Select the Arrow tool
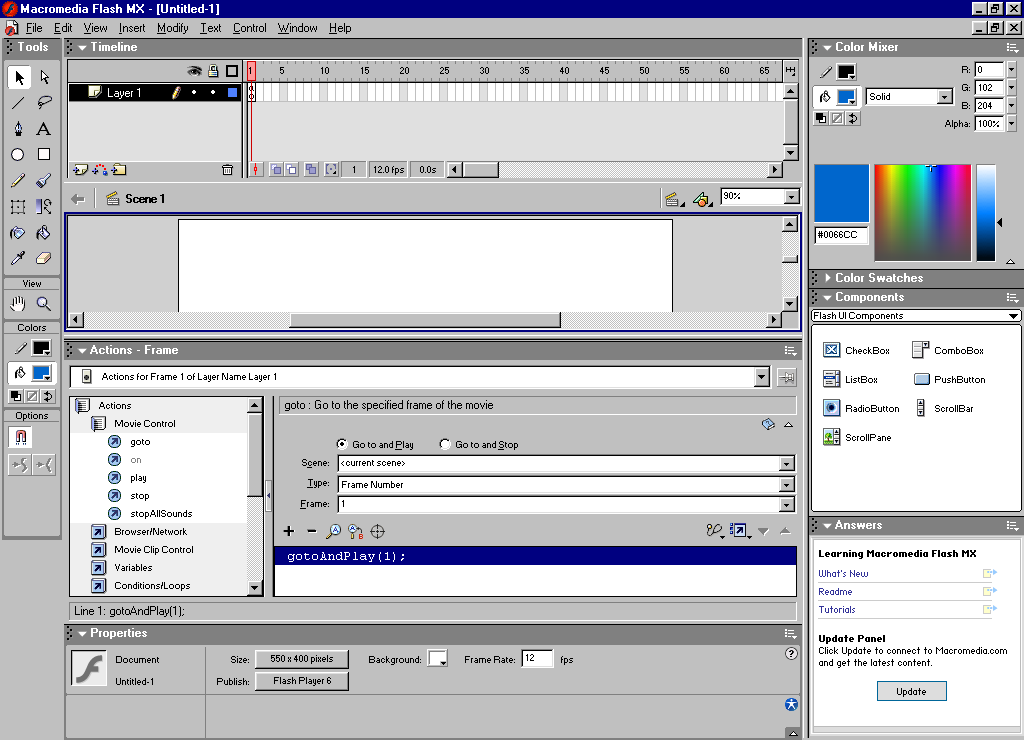The image size is (1024, 740). pos(19,77)
